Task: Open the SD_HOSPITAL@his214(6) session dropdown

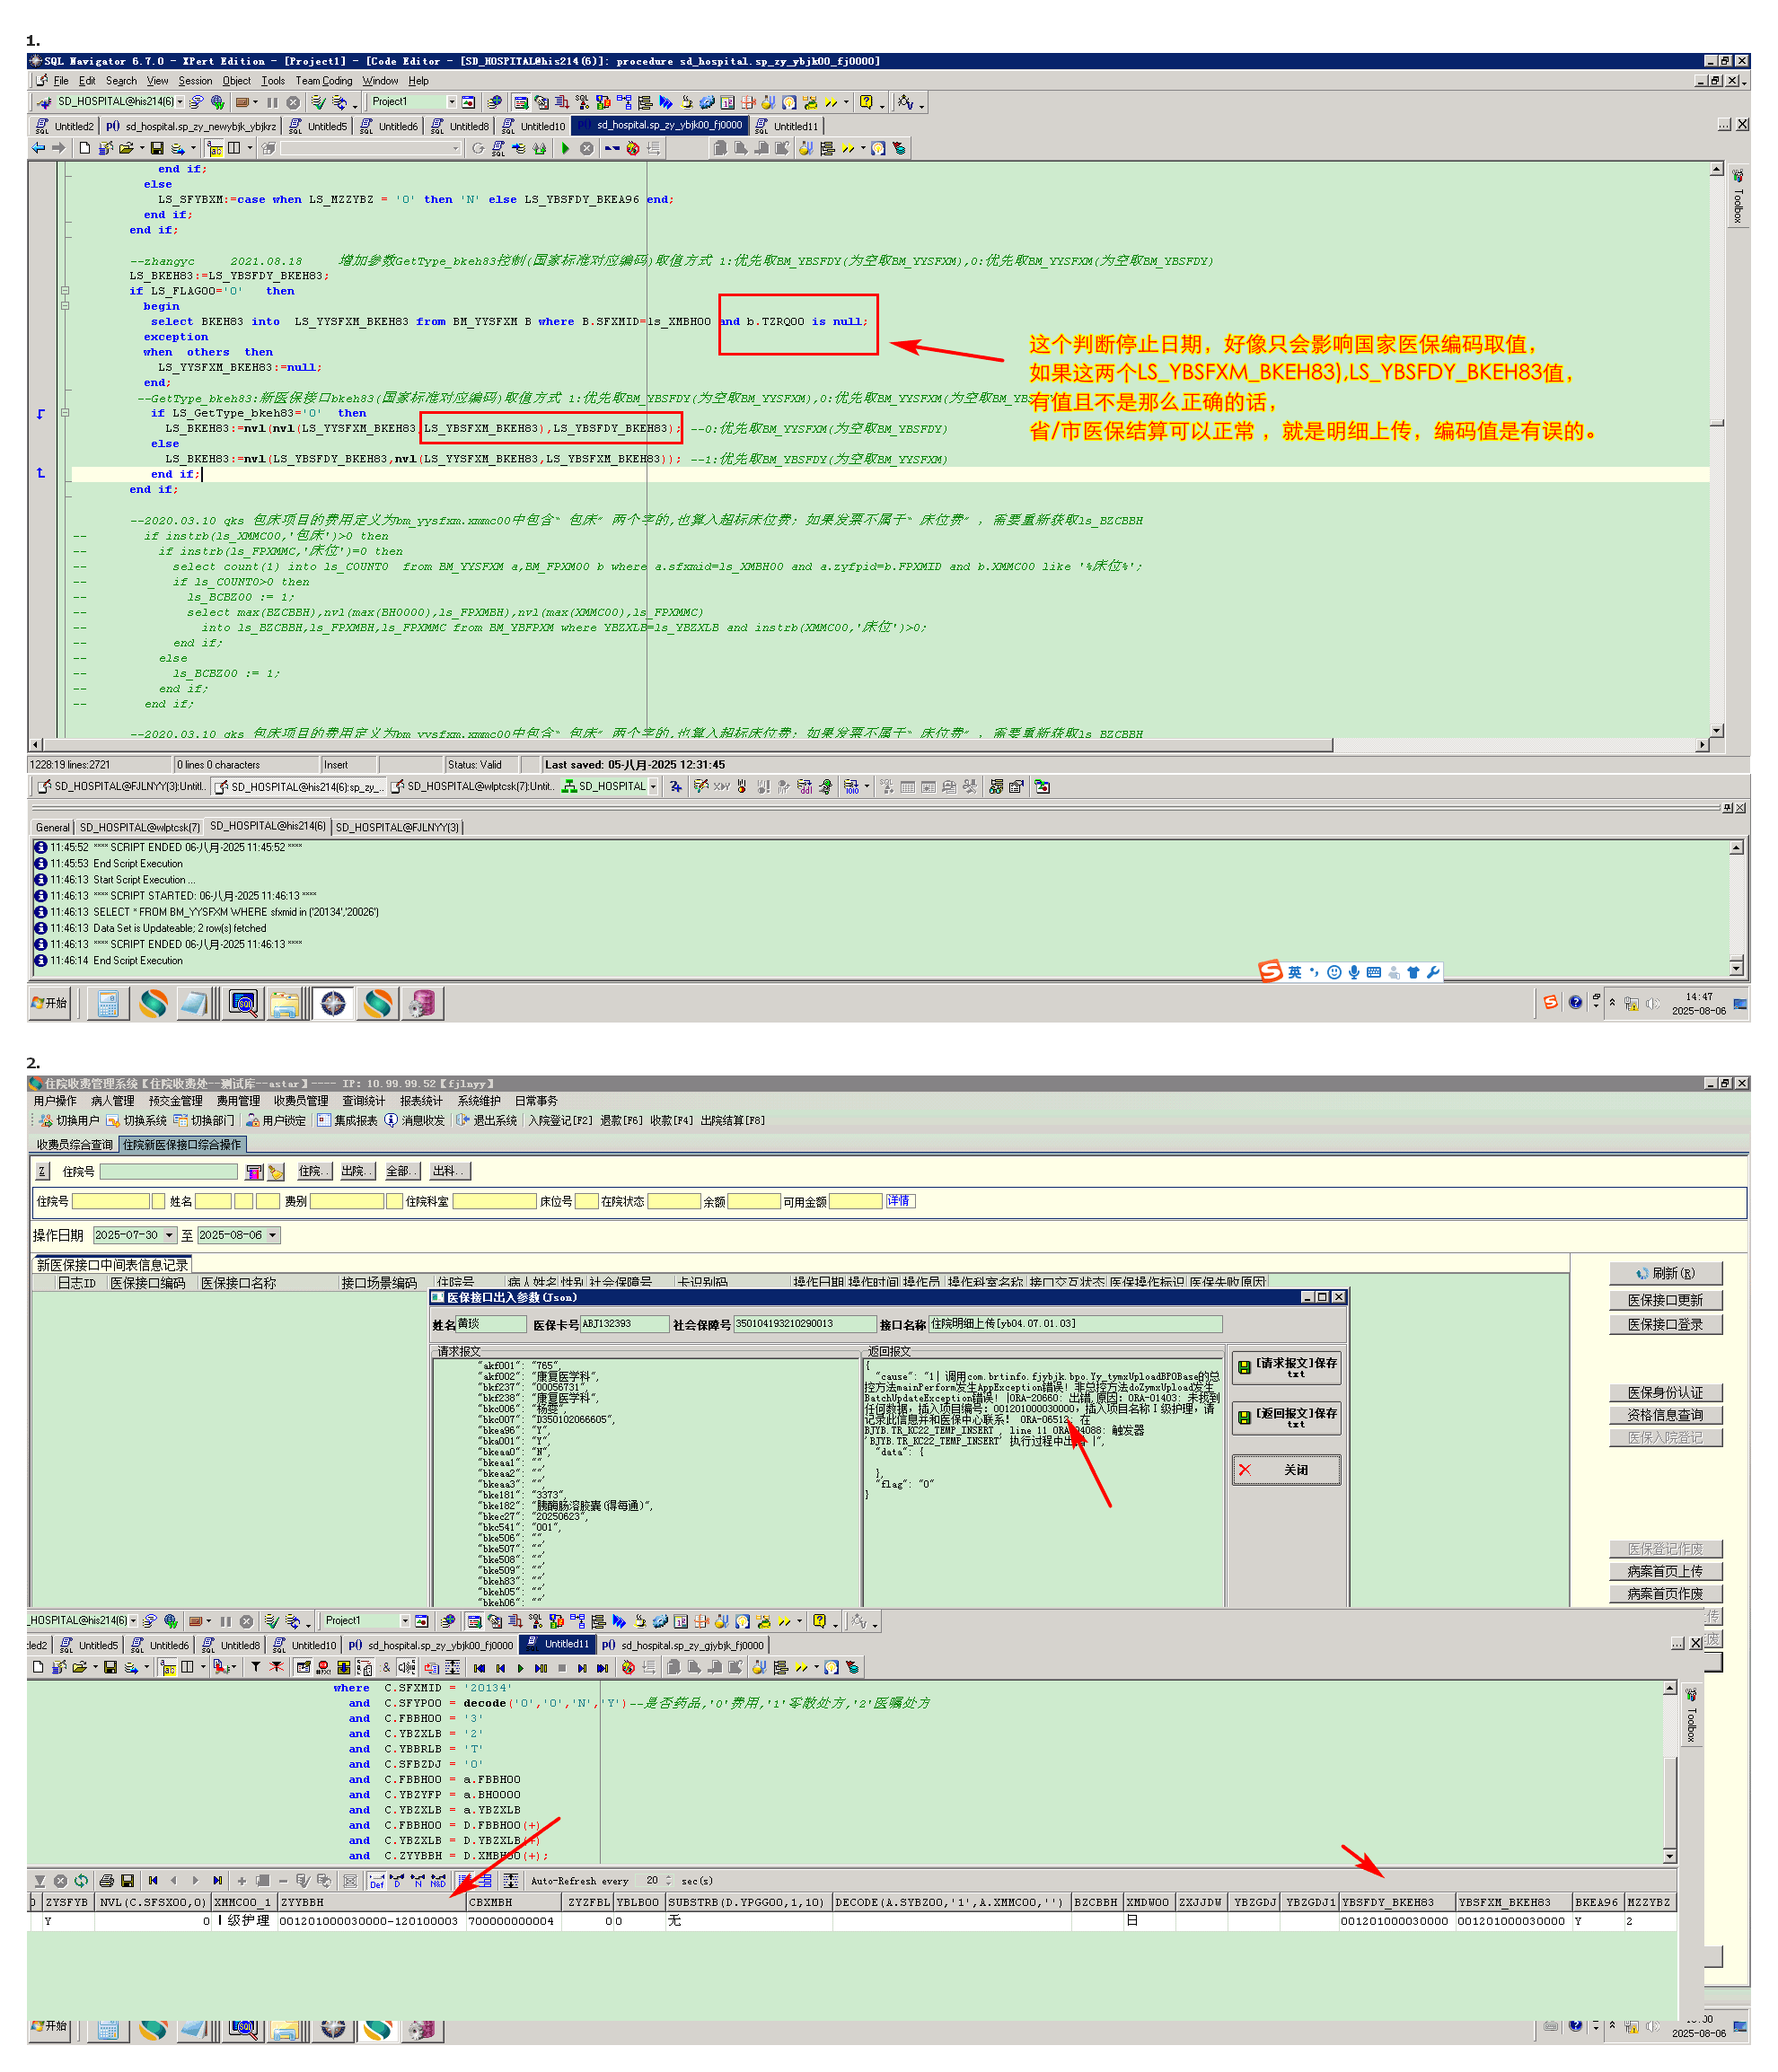Action: click(180, 102)
